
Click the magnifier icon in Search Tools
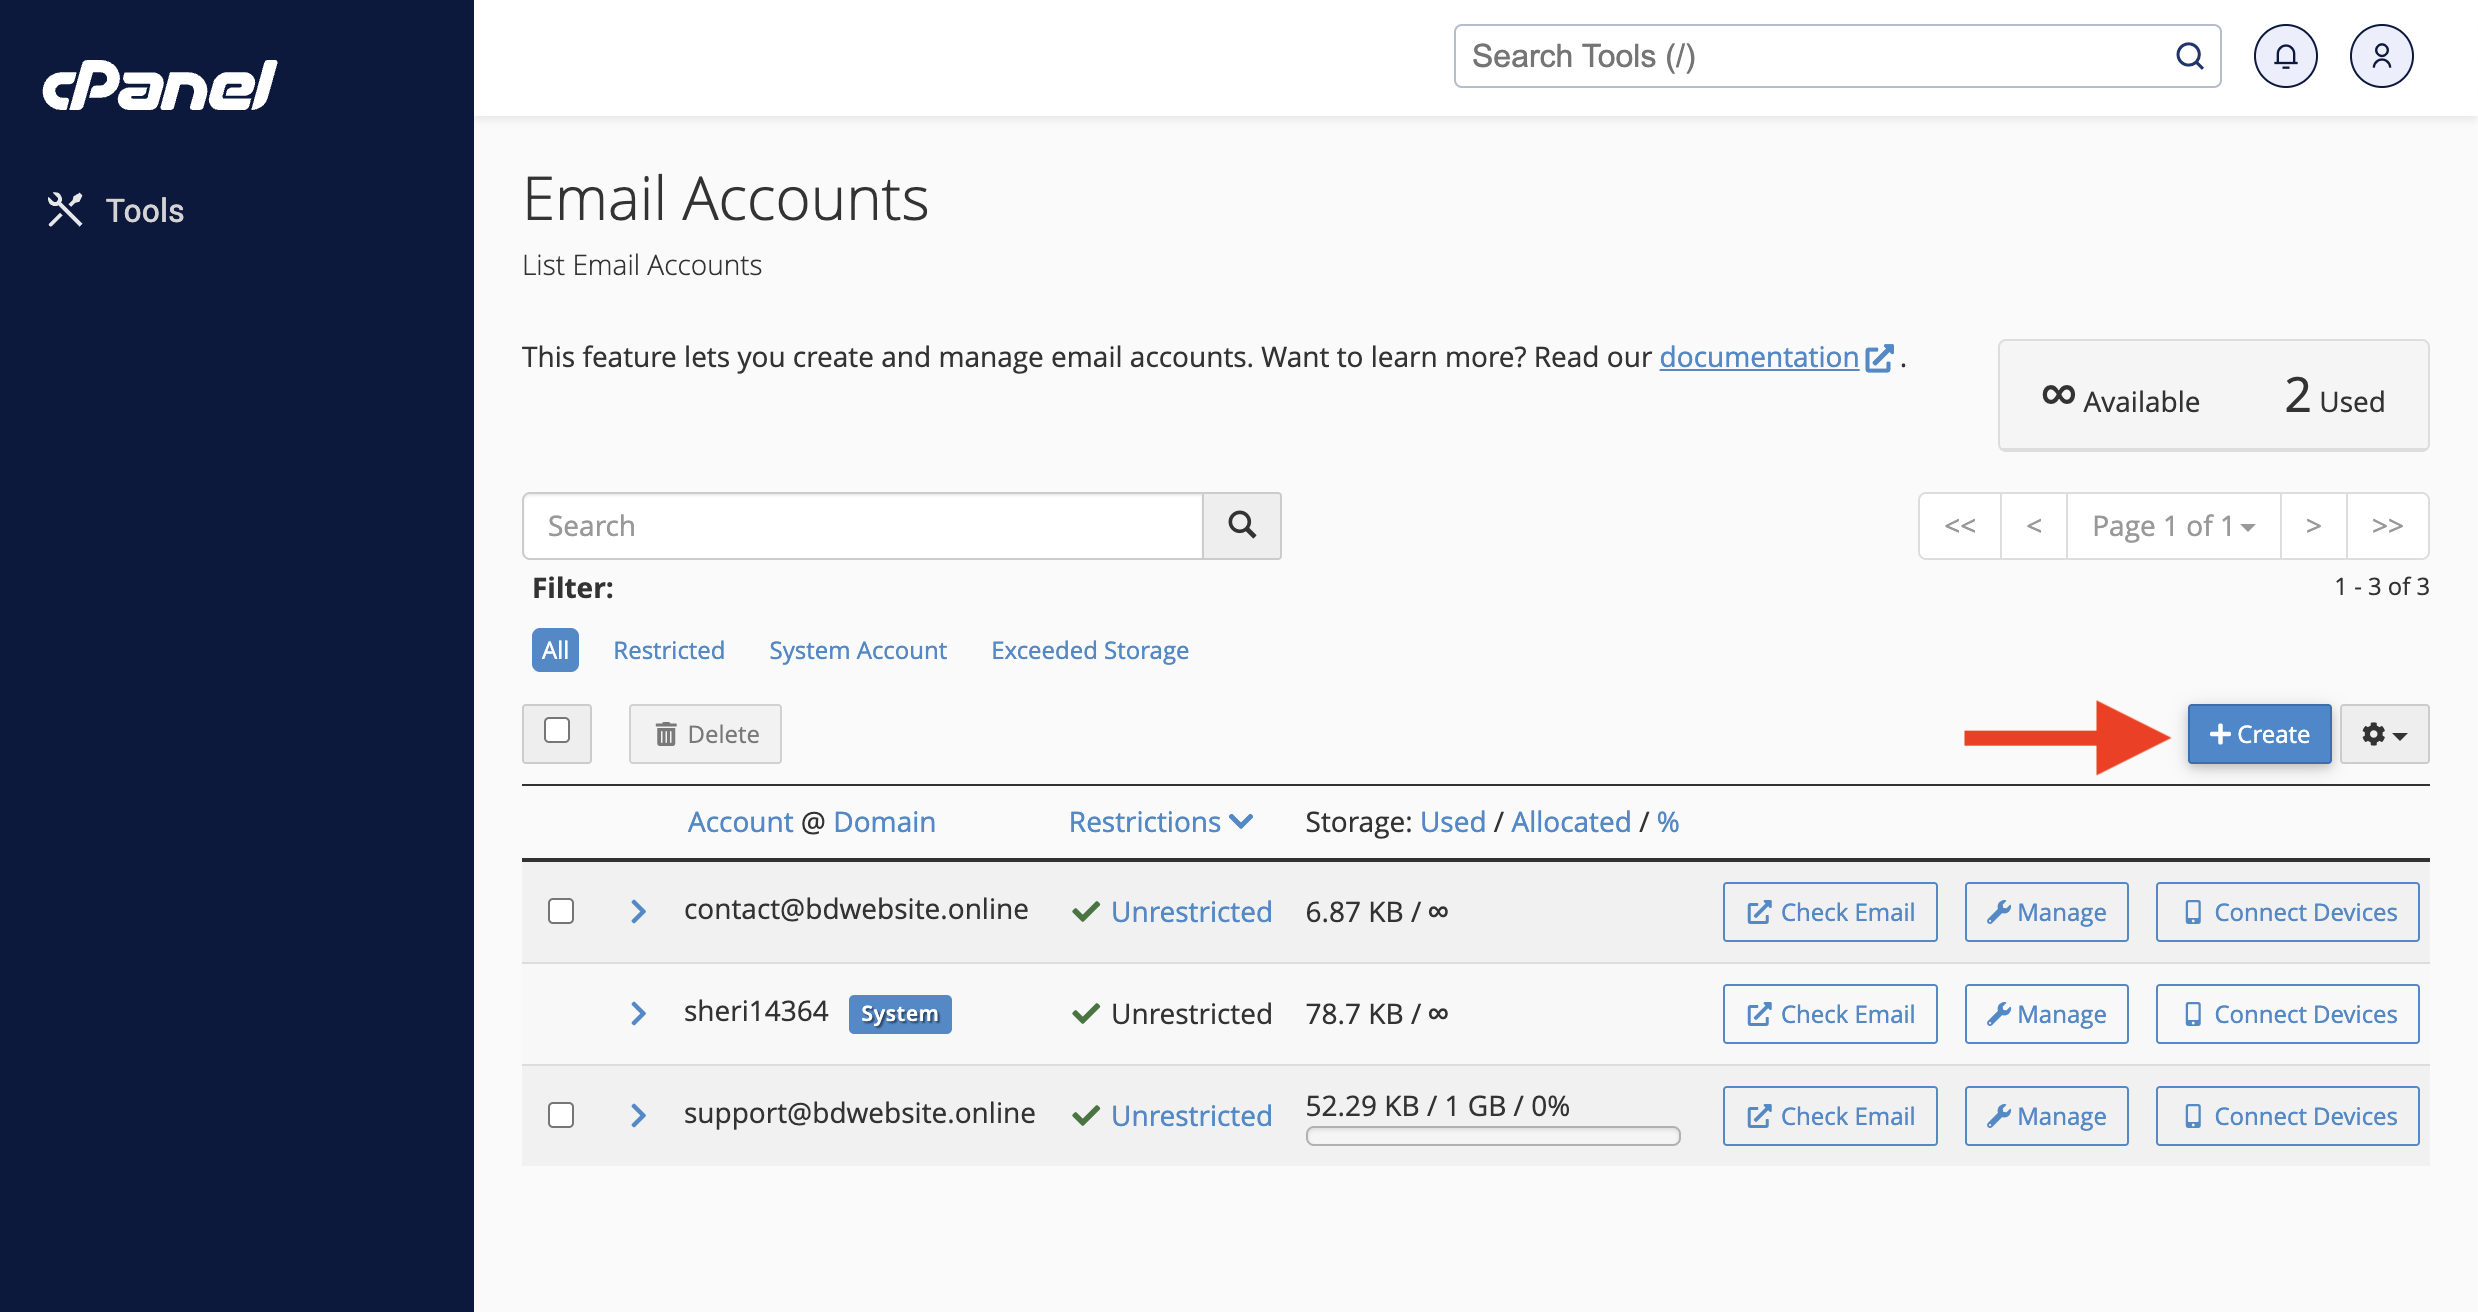tap(2189, 56)
